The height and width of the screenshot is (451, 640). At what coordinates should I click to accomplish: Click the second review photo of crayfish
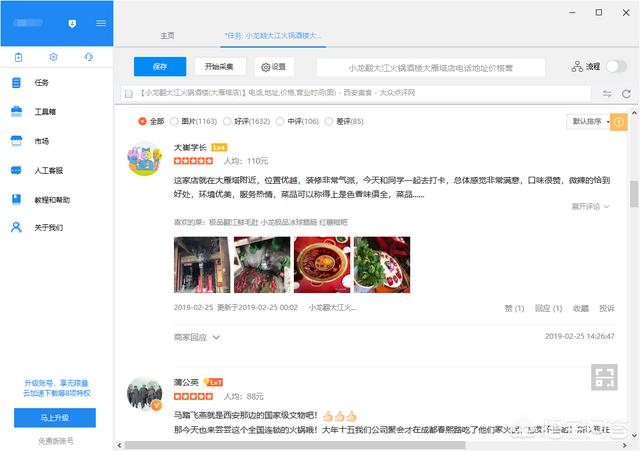coord(262,264)
